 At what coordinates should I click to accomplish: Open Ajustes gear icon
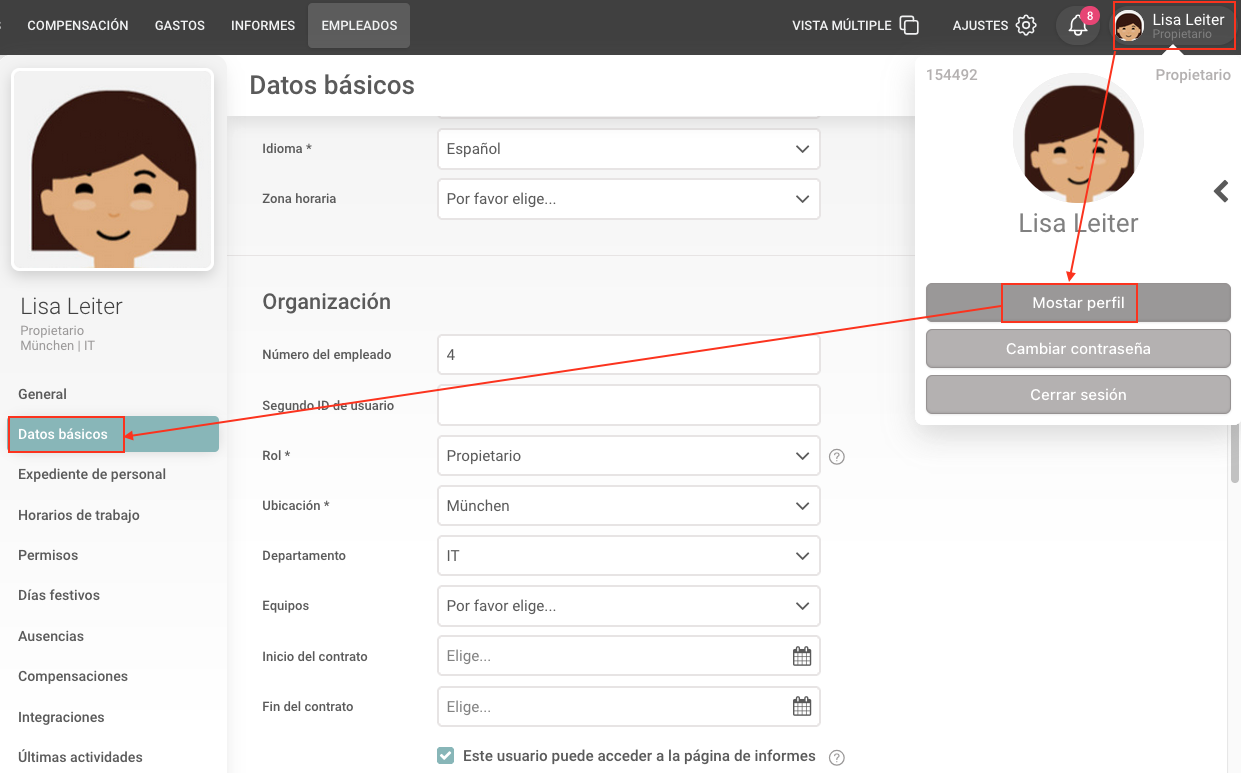(x=1026, y=25)
